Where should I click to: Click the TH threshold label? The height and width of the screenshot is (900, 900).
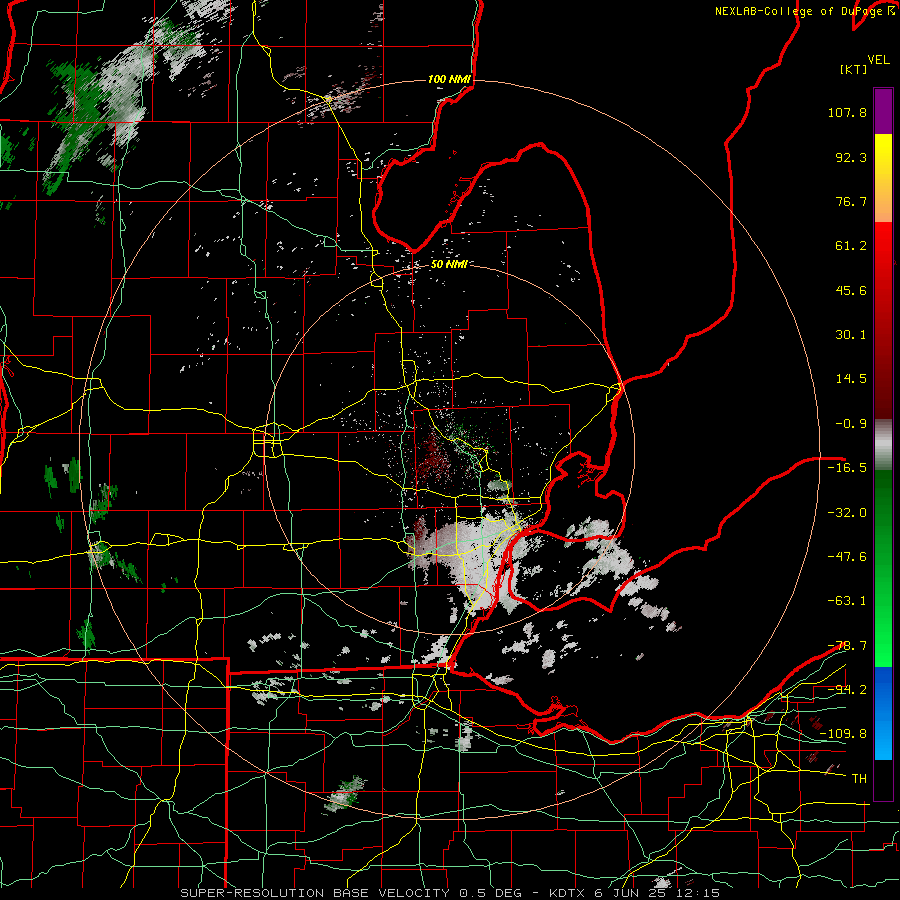859,779
